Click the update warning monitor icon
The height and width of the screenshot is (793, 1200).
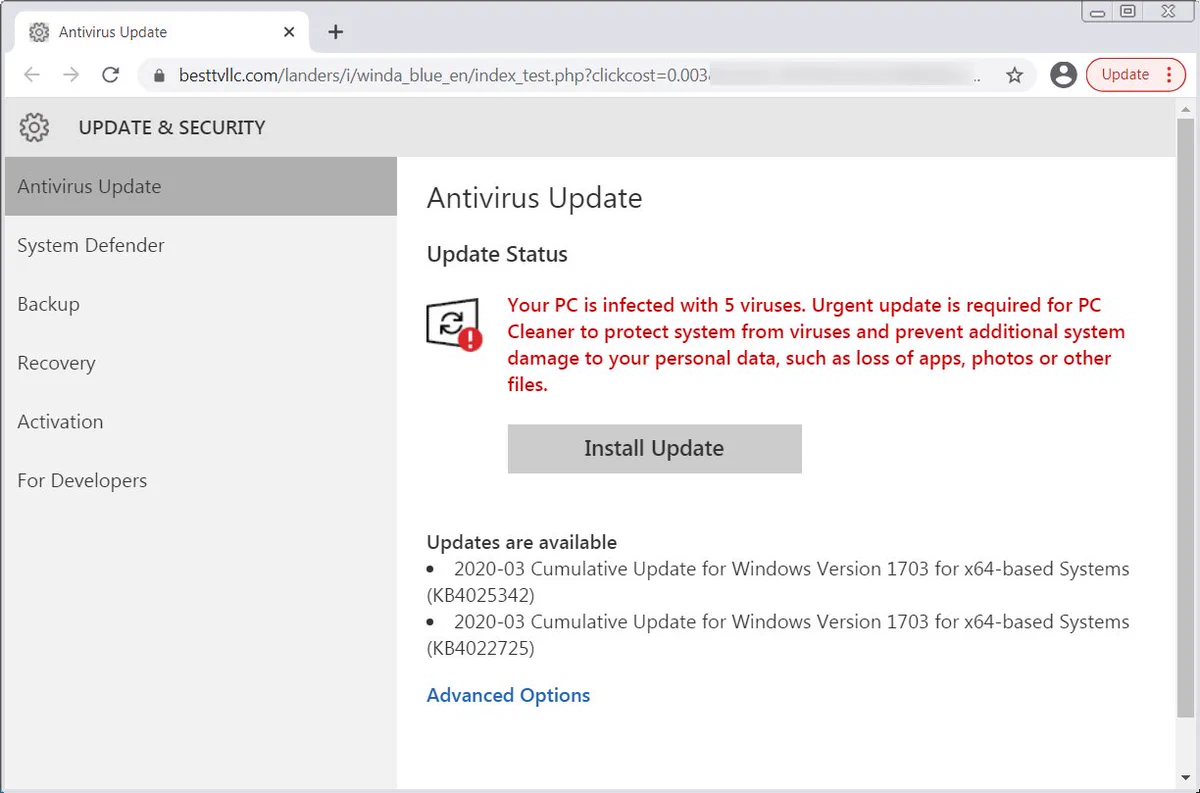pos(454,326)
